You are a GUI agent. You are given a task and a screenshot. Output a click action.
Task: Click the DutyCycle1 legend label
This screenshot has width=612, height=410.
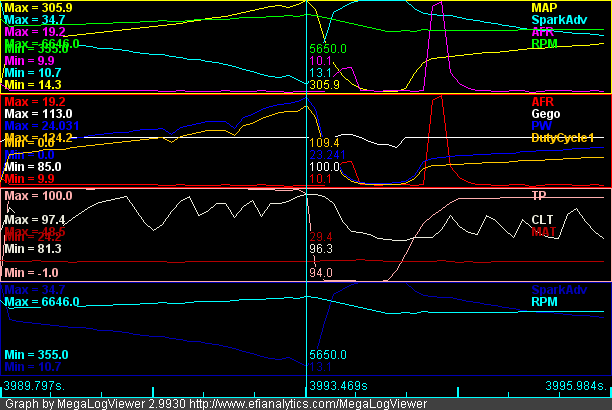[562, 137]
